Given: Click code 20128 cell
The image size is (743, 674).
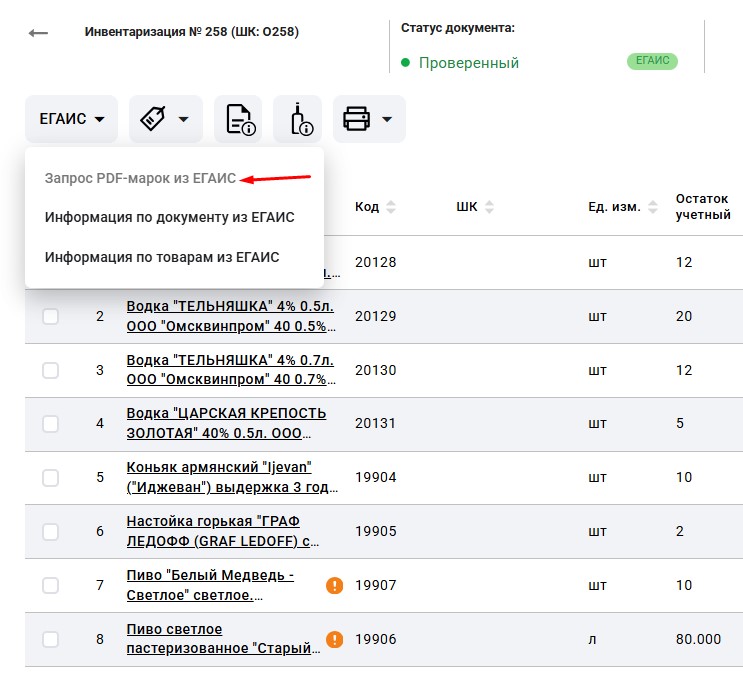Looking at the screenshot, I should coord(375,262).
